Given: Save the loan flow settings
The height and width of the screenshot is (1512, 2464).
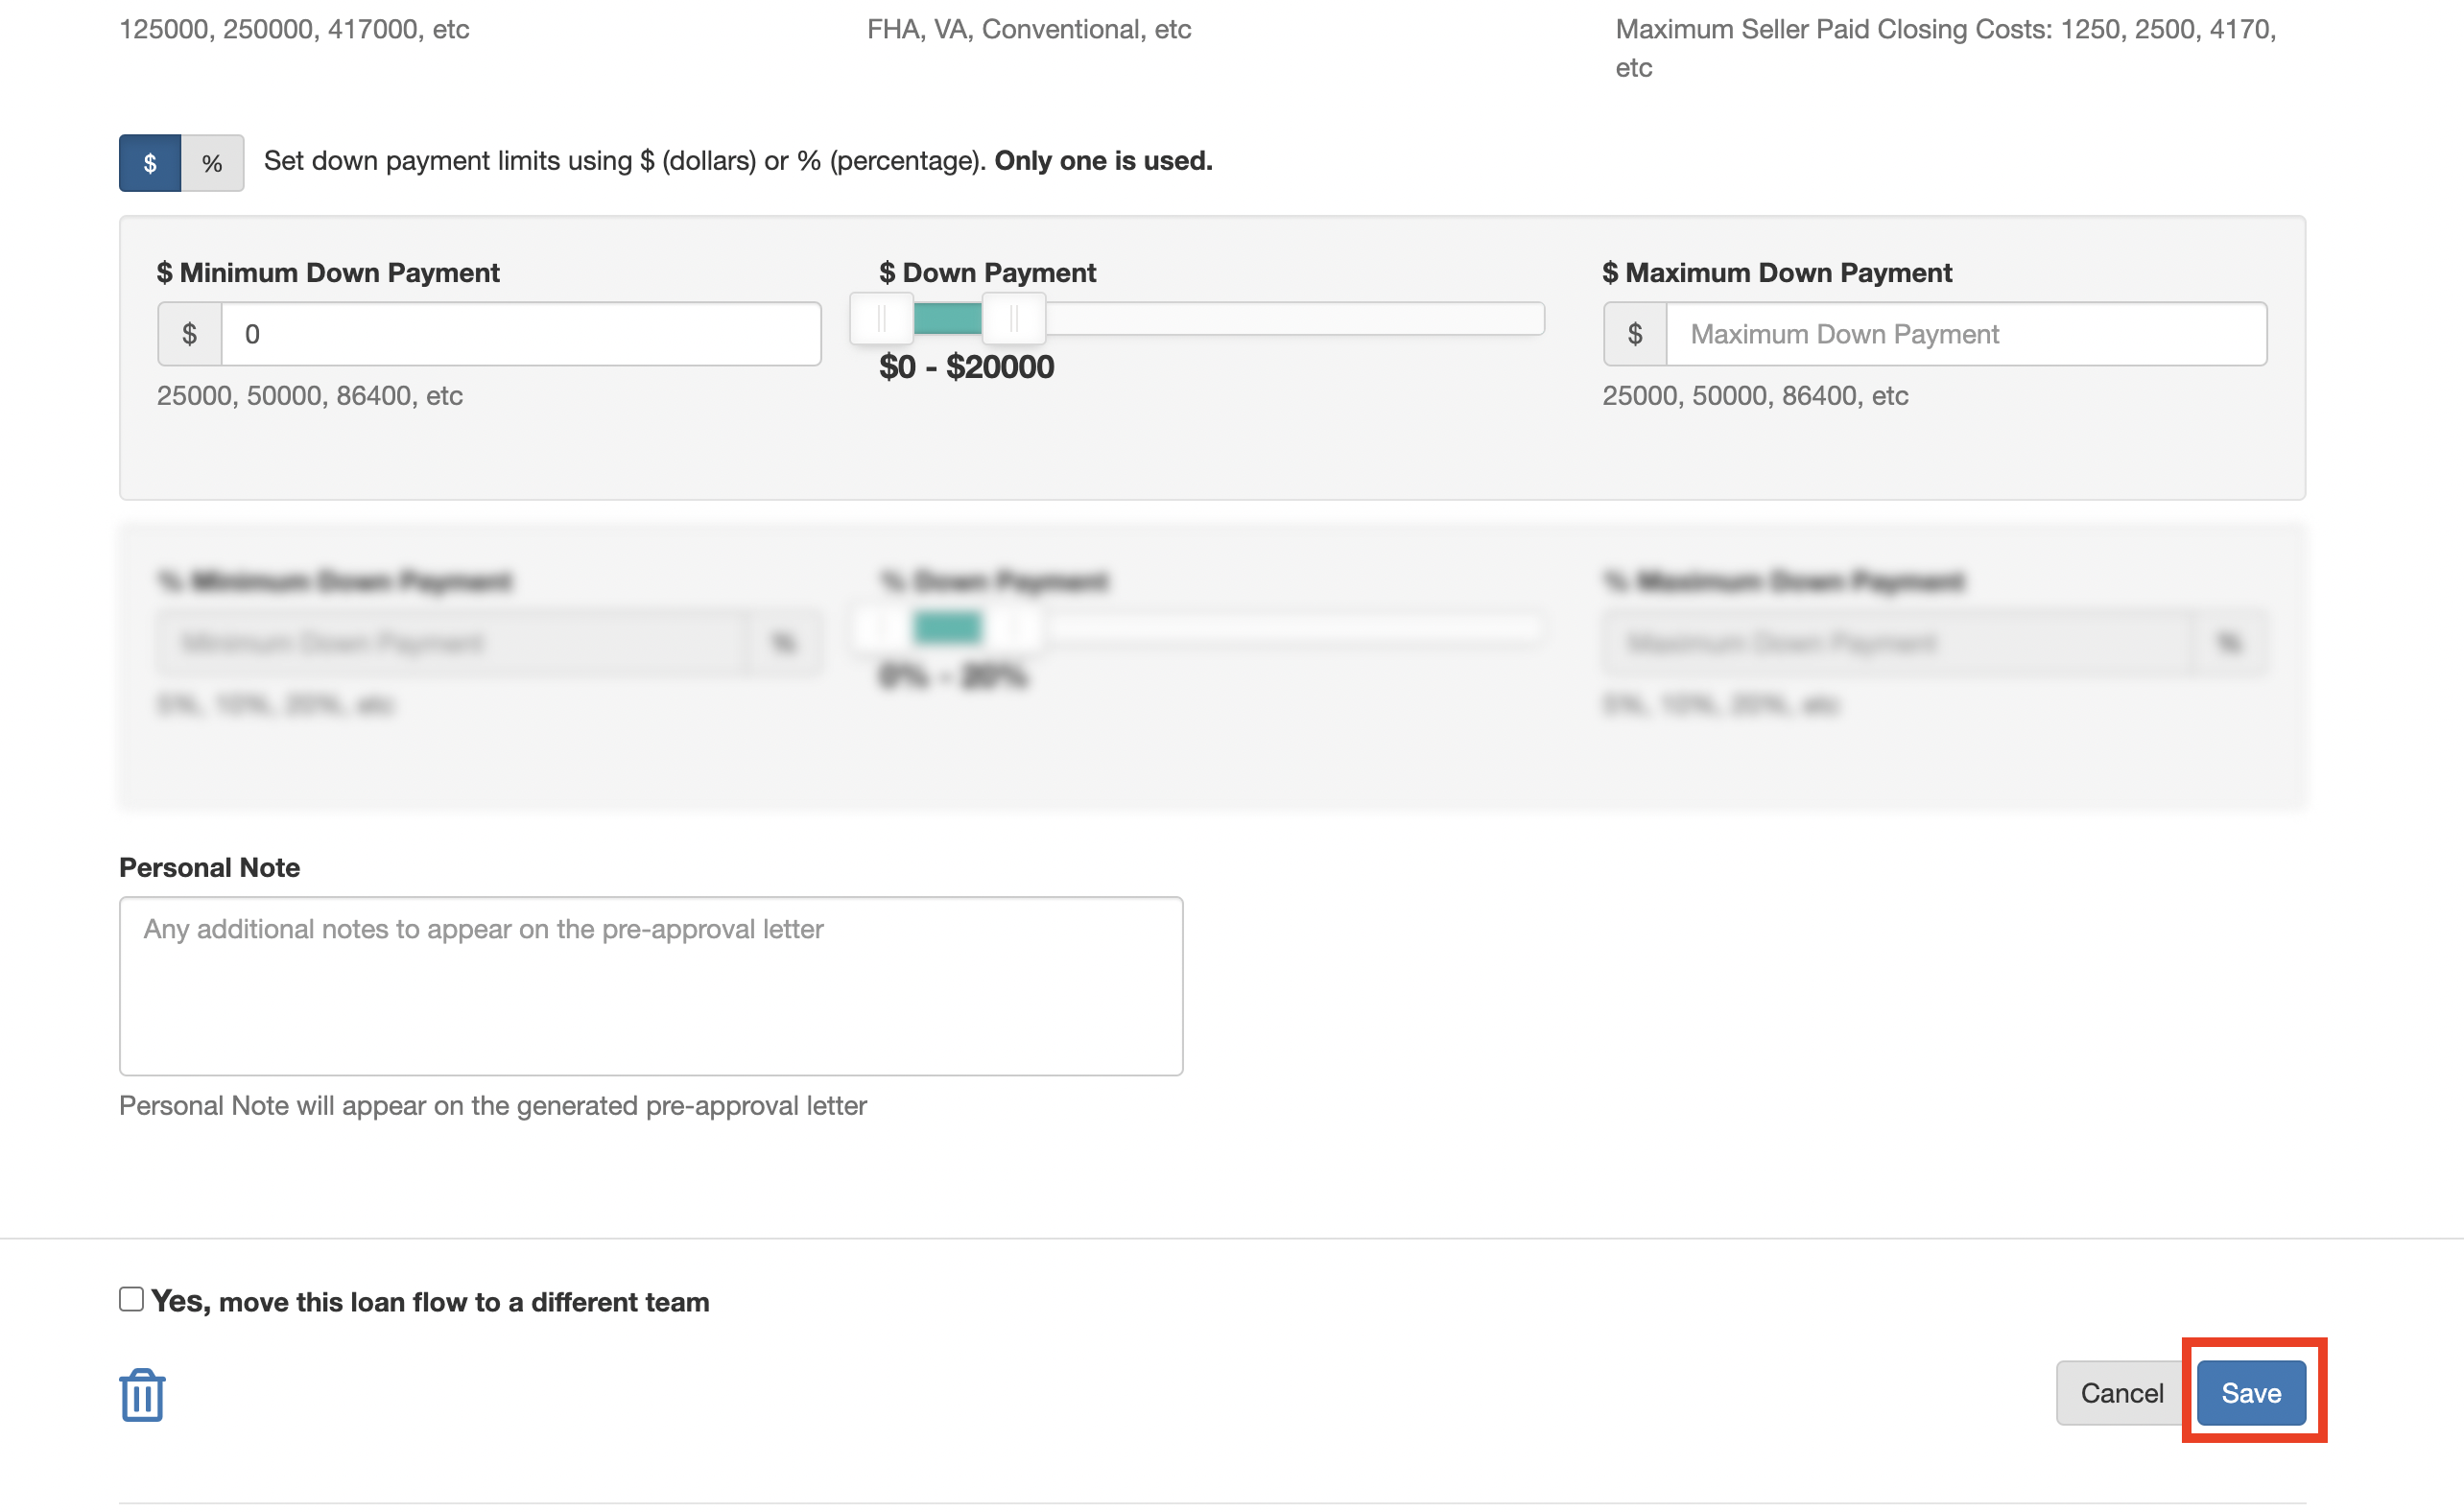Looking at the screenshot, I should [2251, 1393].
